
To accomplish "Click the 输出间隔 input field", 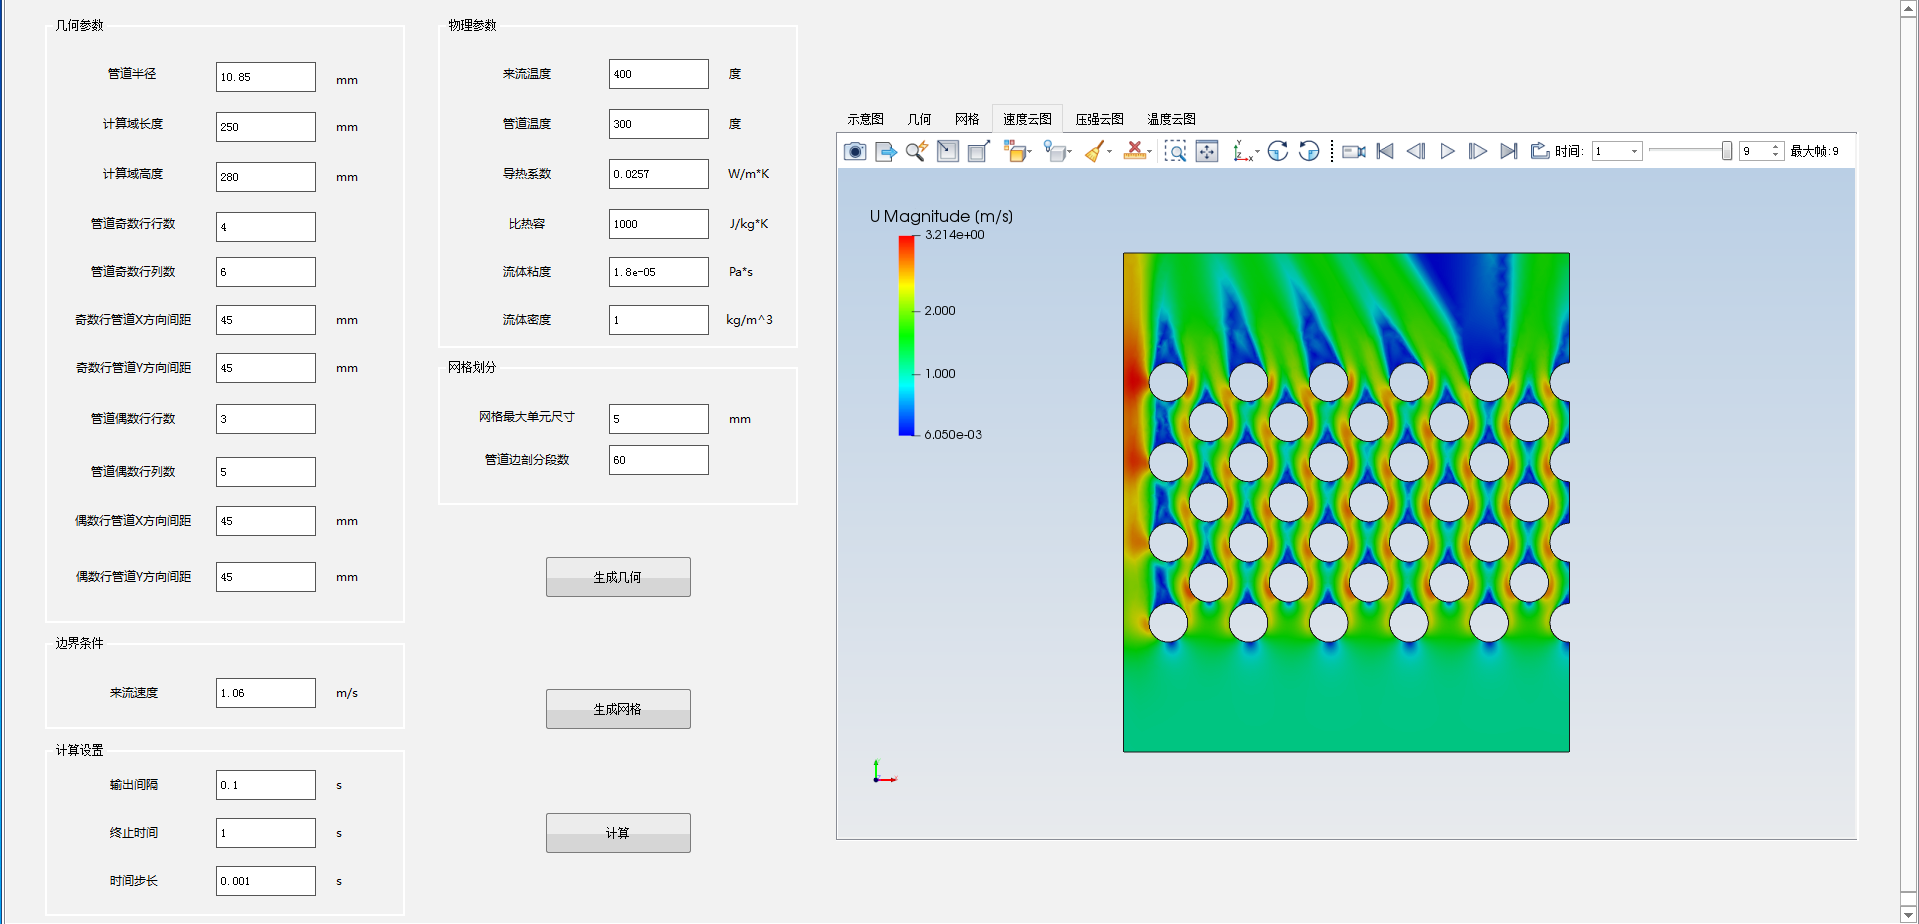I will click(x=266, y=785).
